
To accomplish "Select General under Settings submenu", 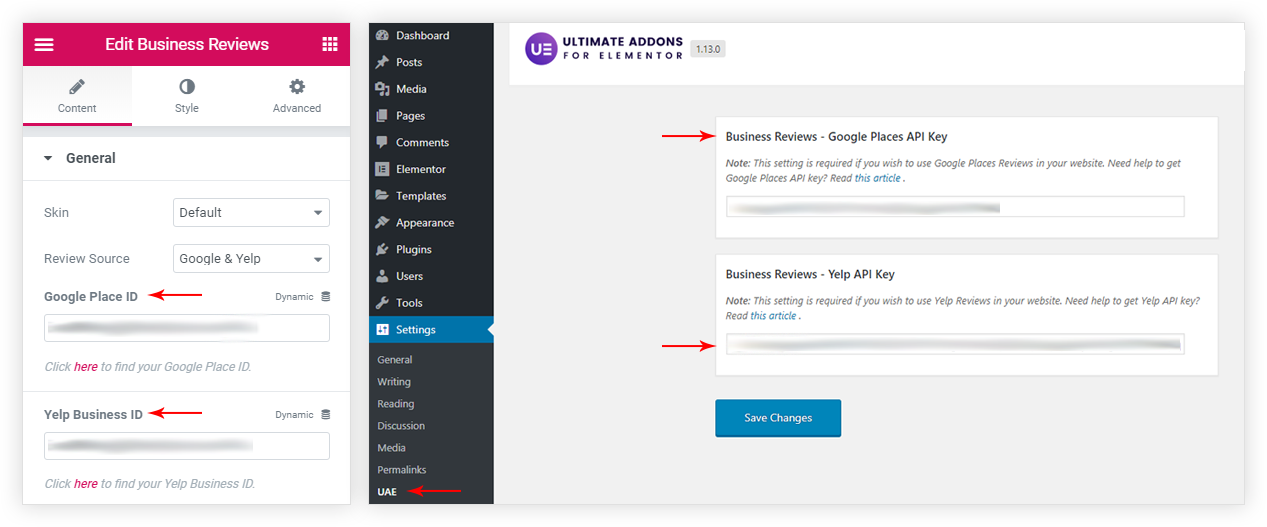I will (395, 360).
